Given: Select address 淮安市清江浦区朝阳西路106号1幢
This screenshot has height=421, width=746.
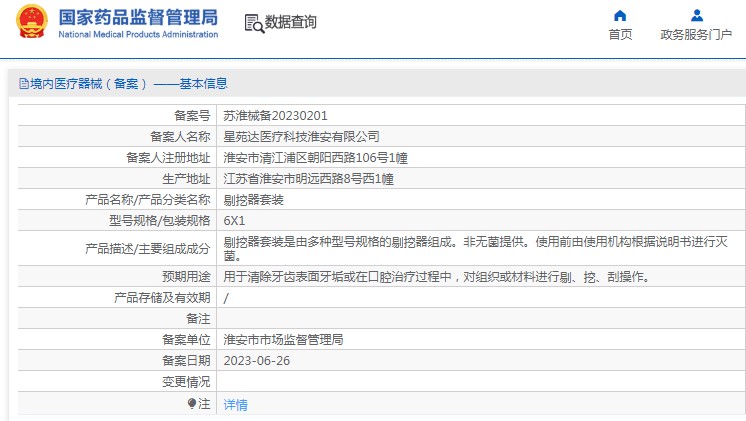Looking at the screenshot, I should (x=315, y=157).
